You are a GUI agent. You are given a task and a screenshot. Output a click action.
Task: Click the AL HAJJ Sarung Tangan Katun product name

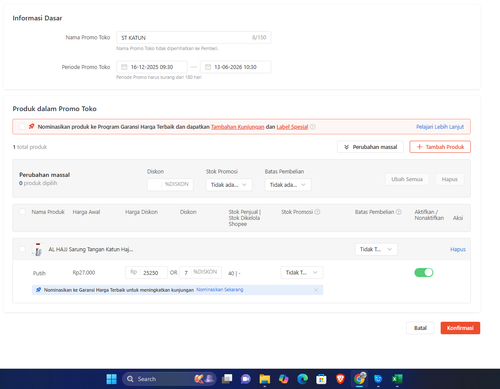(x=91, y=249)
